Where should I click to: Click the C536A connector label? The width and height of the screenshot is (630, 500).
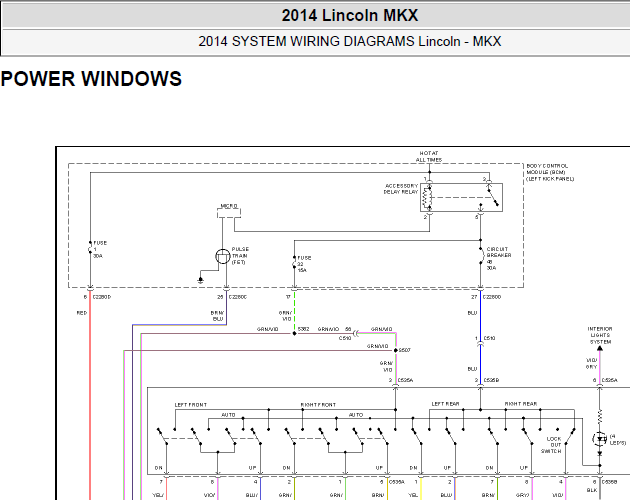397,482
